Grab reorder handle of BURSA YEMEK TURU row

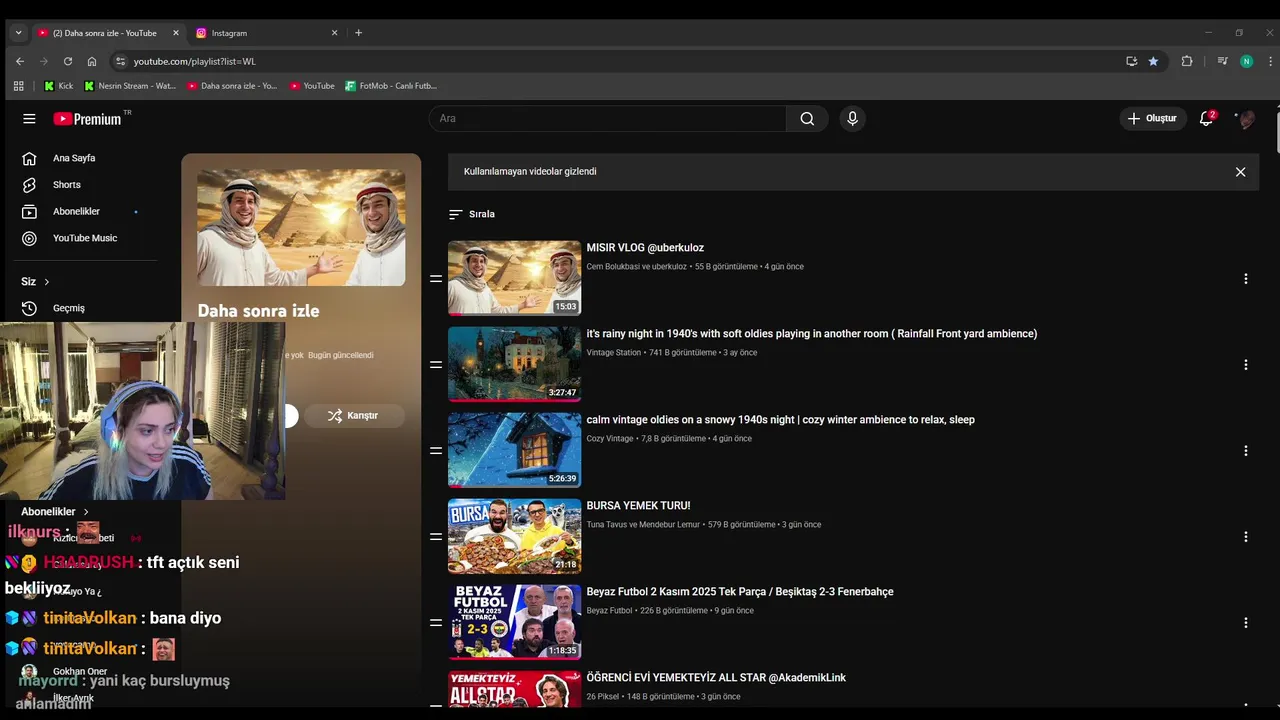click(436, 537)
